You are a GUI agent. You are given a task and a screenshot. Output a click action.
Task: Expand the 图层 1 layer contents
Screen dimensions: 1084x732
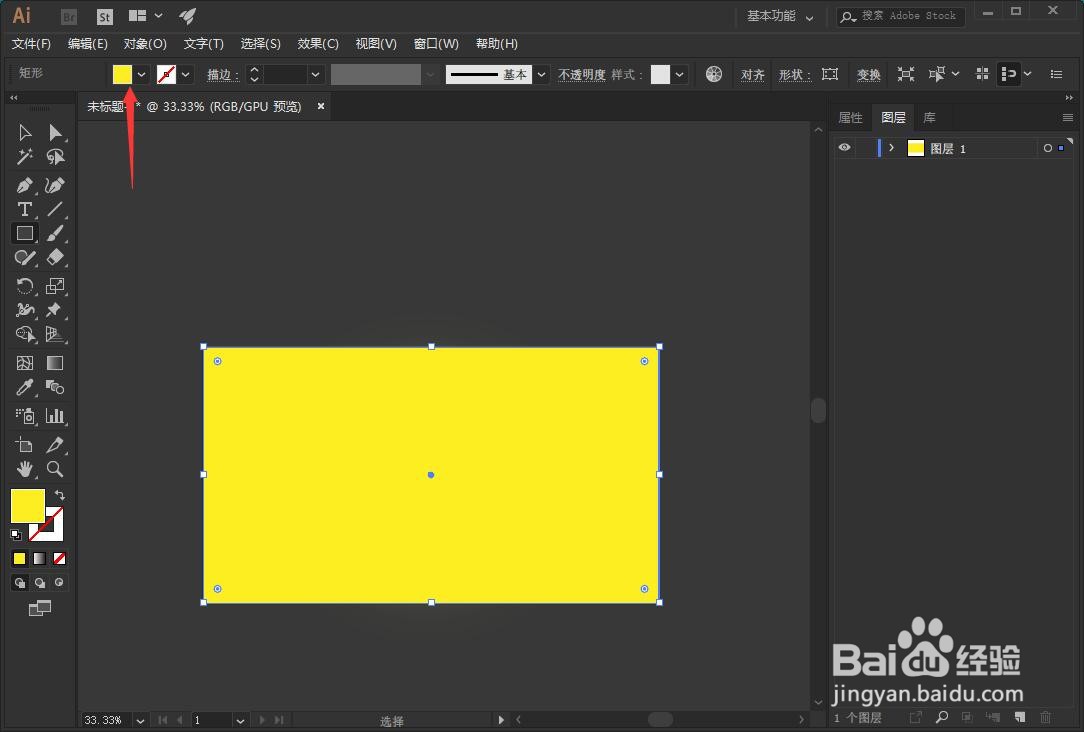tap(892, 148)
